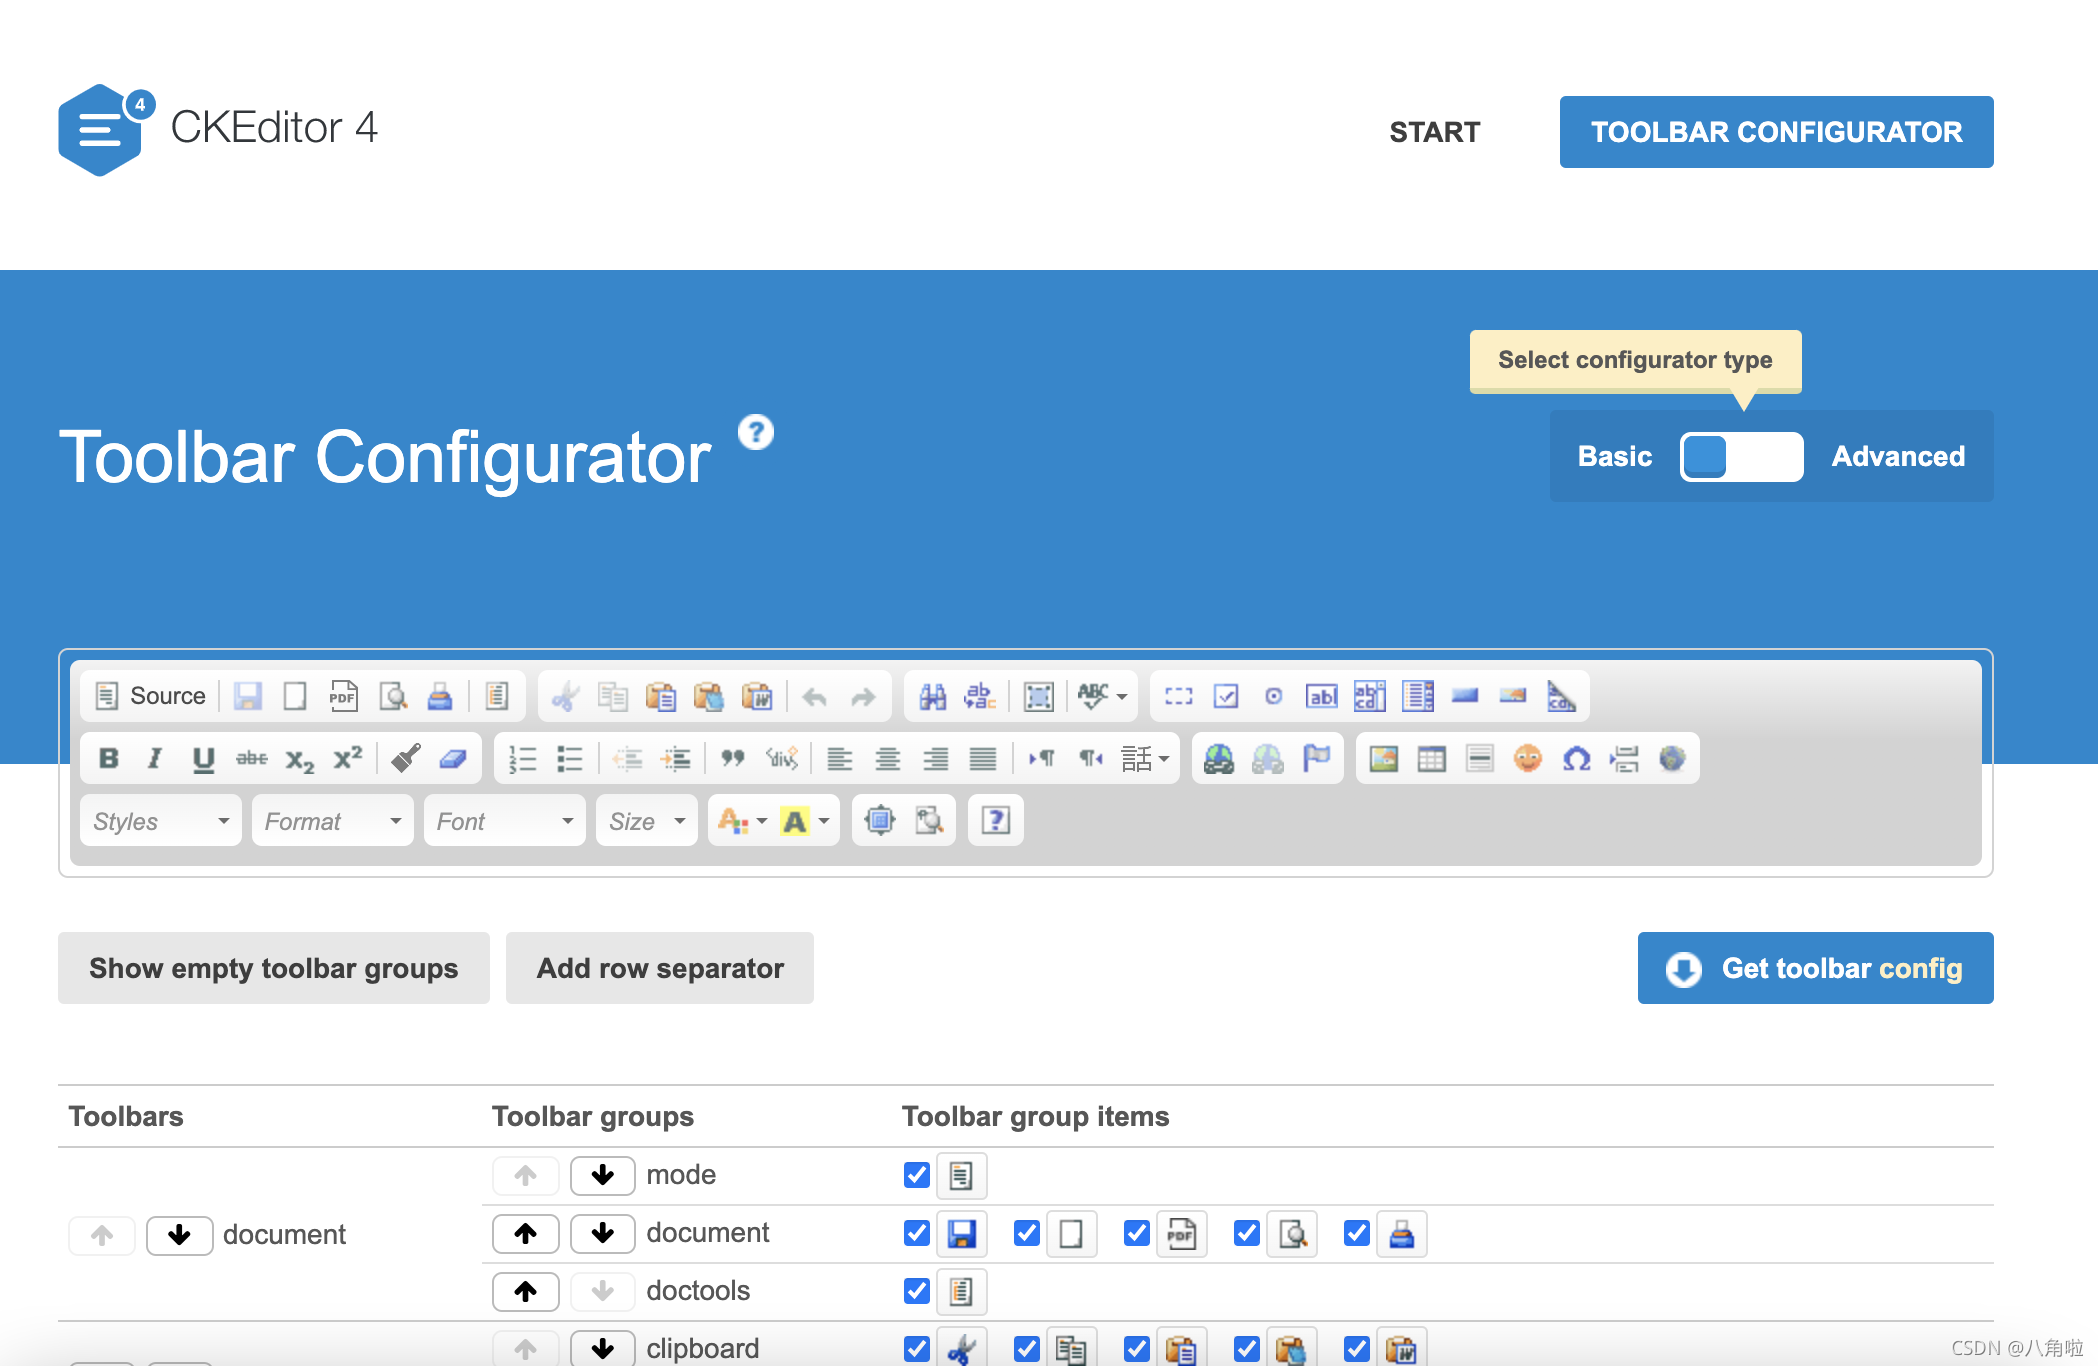
Task: Click the Save icon in editor toolbar
Action: 248,696
